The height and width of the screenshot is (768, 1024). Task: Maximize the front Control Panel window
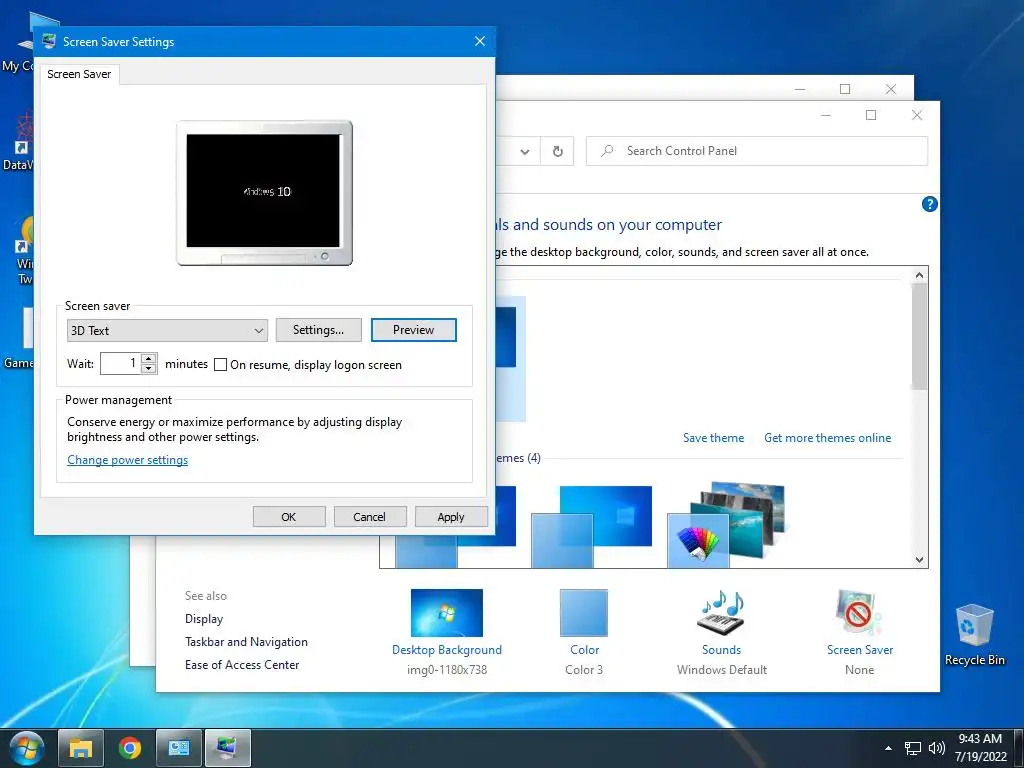pyautogui.click(x=871, y=115)
